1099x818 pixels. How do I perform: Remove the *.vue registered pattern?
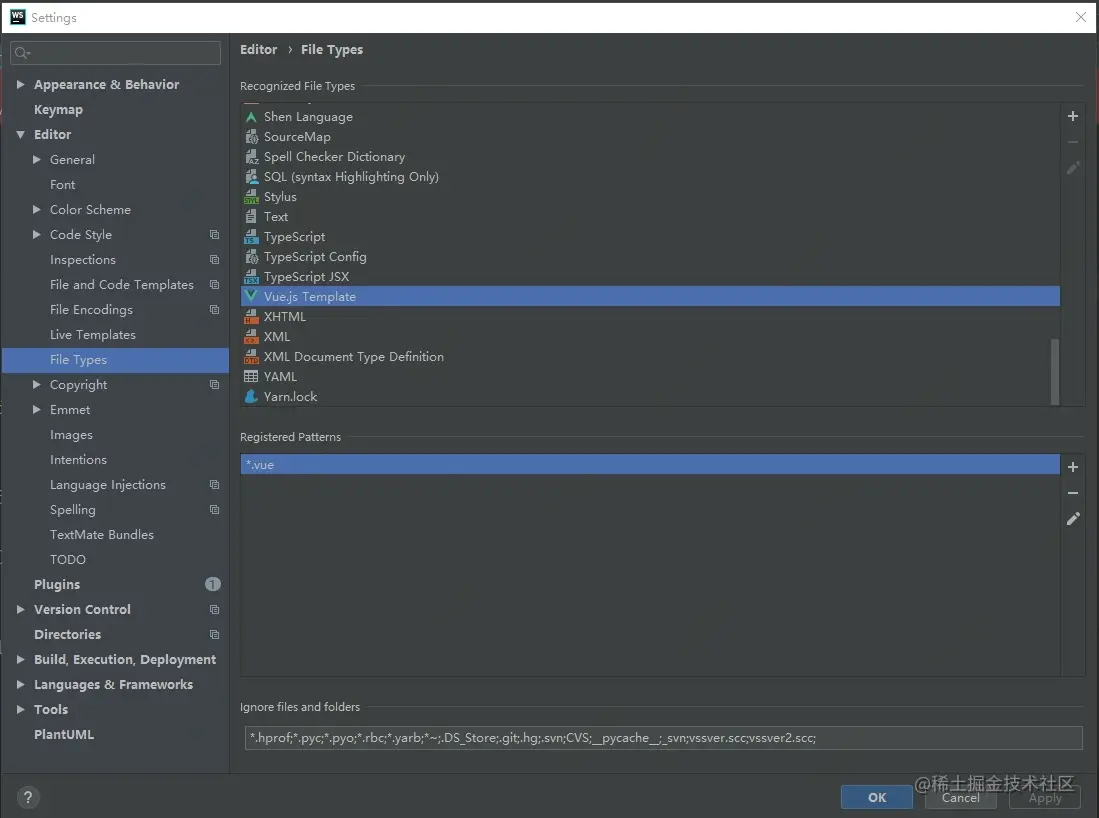[x=1072, y=493]
